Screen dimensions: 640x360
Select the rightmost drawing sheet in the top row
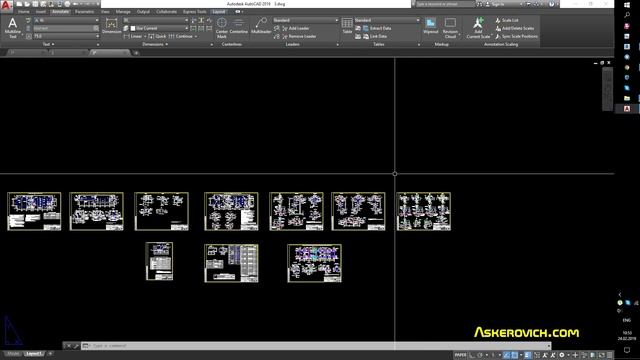point(423,211)
